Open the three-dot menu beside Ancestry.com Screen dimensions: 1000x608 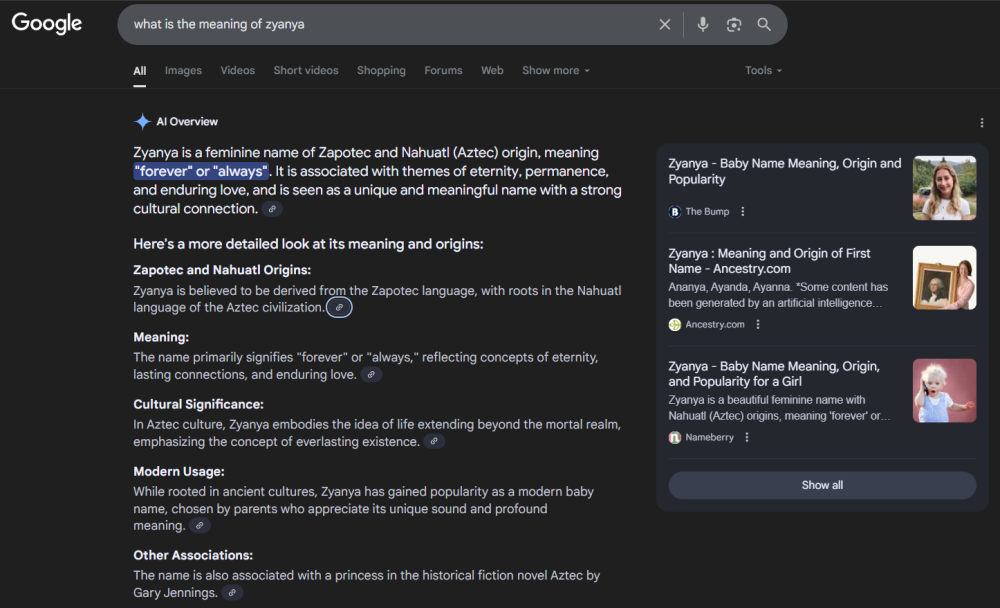point(757,324)
